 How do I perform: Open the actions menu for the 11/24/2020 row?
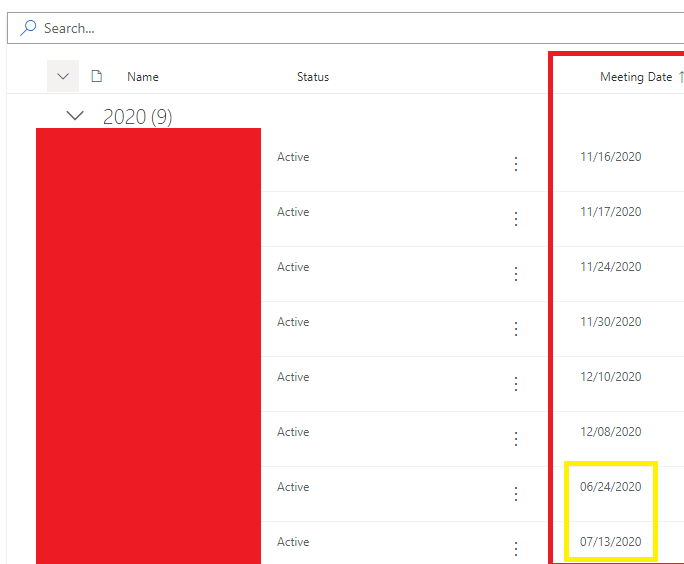(516, 273)
